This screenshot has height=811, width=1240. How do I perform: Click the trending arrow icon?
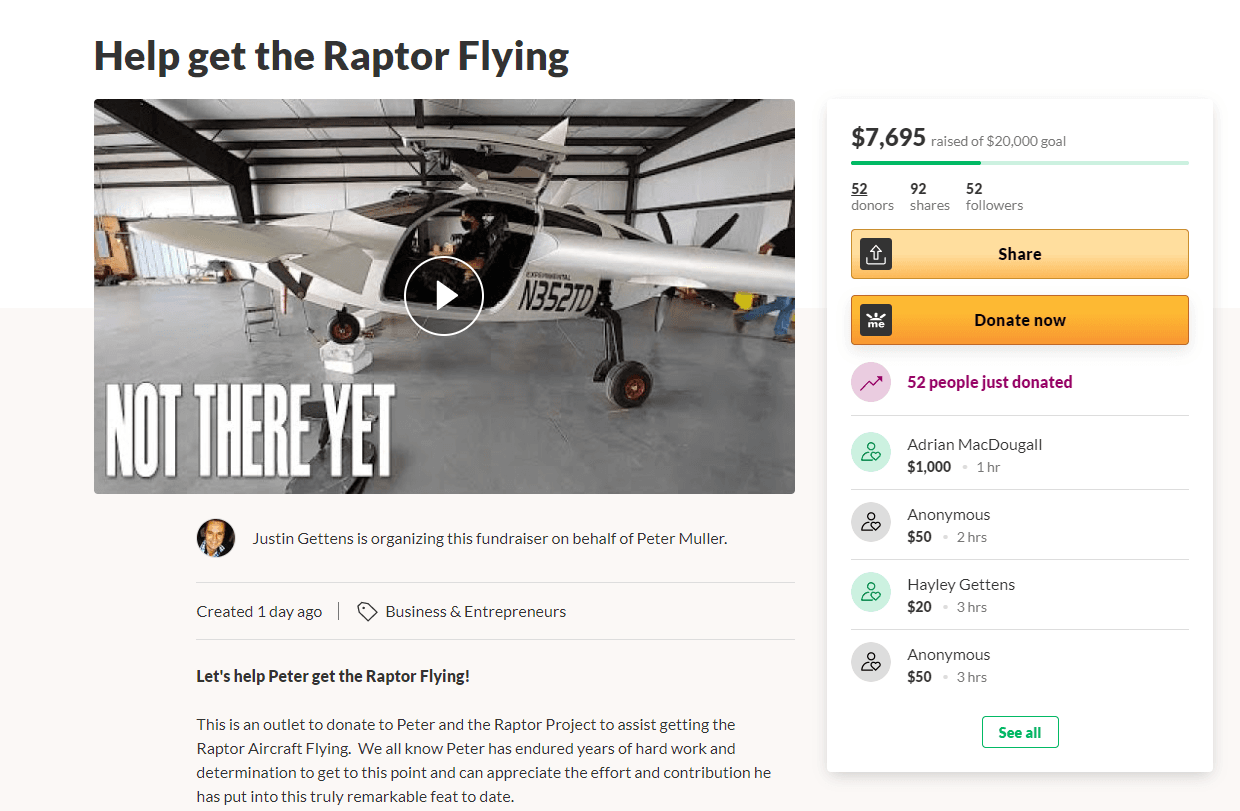click(x=871, y=382)
